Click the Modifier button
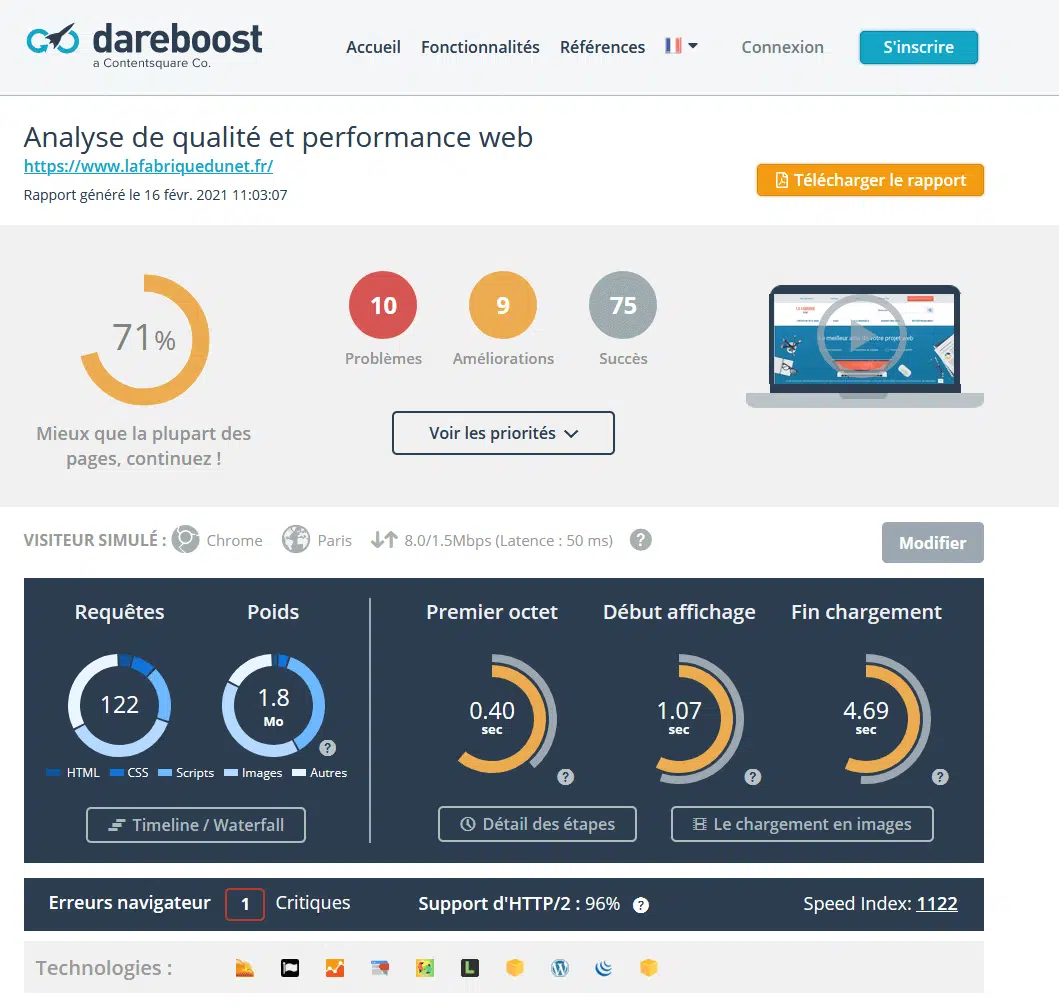Viewport: 1059px width, 1006px height. pyautogui.click(x=933, y=542)
